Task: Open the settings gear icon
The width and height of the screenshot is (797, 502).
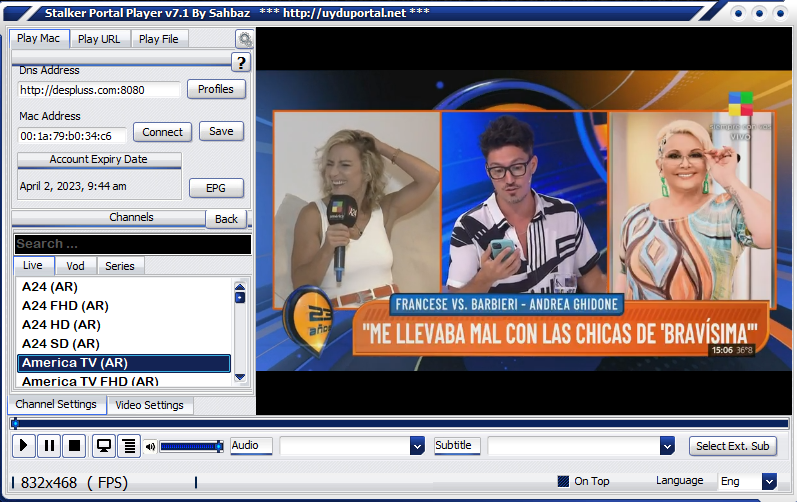Action: coord(244,39)
